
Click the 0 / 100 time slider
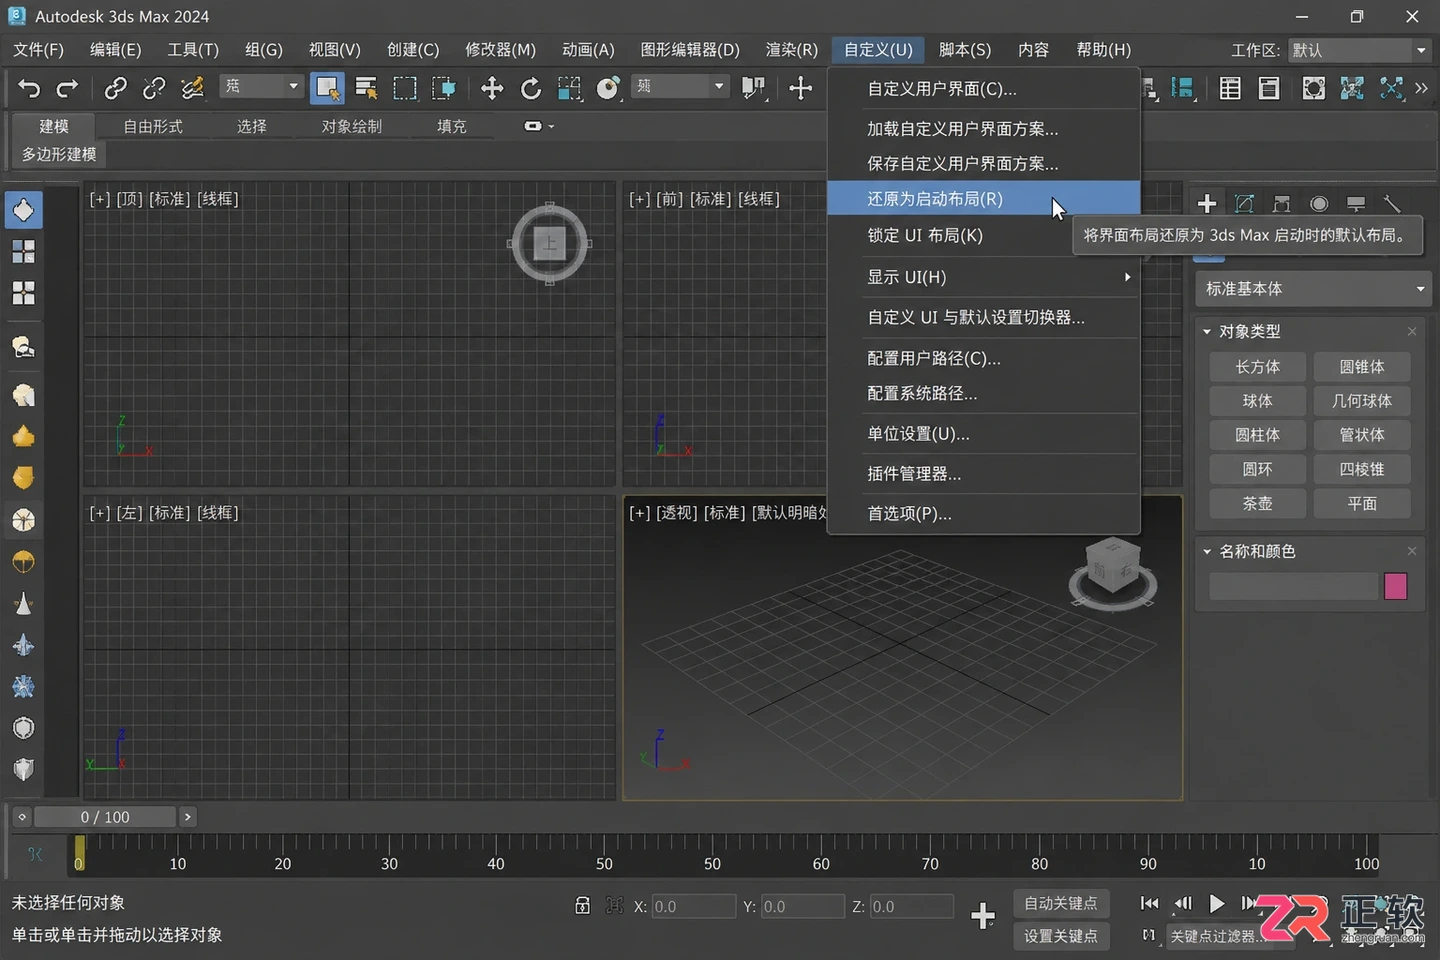(105, 817)
